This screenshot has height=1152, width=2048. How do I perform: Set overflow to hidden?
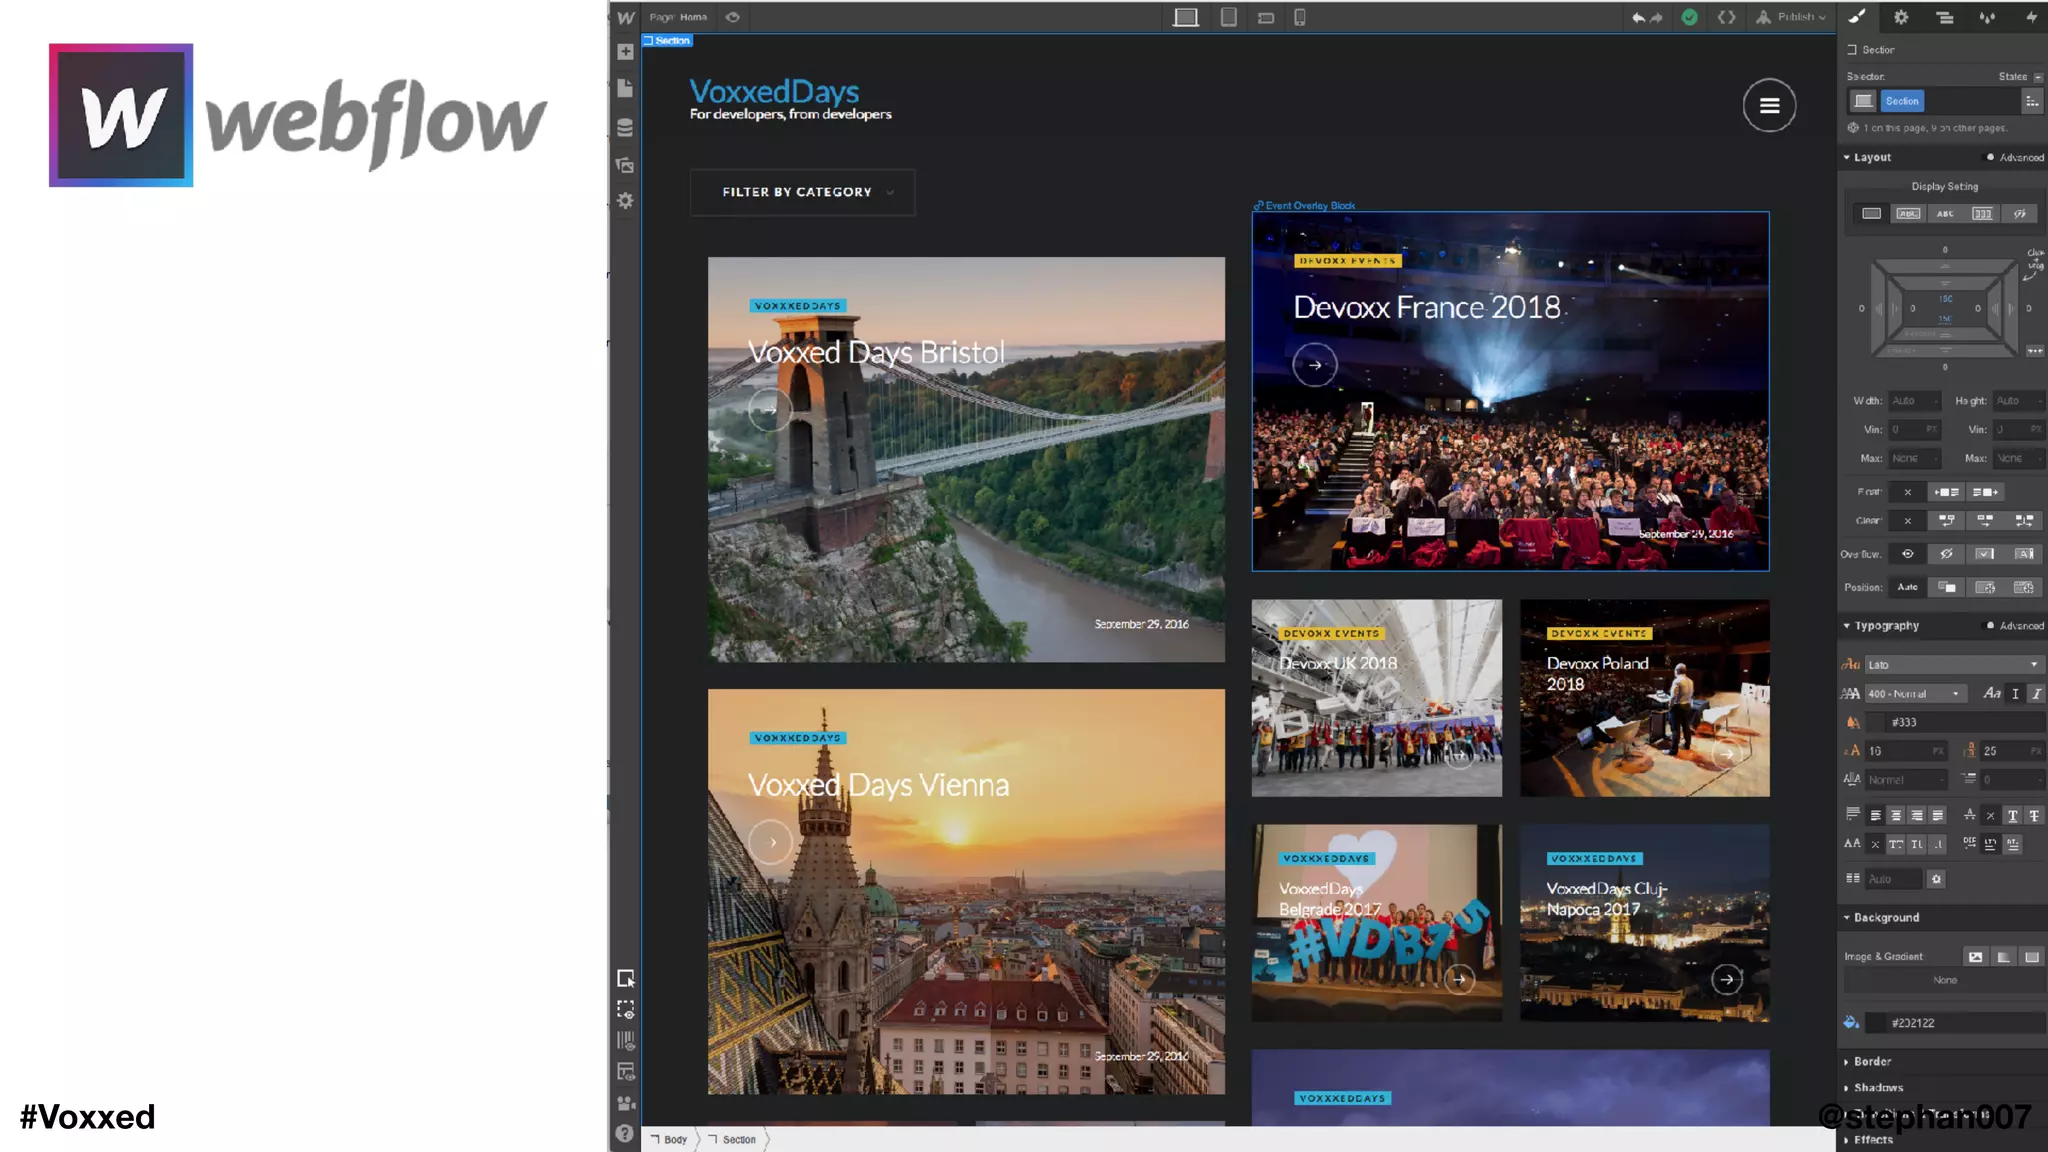point(1946,554)
